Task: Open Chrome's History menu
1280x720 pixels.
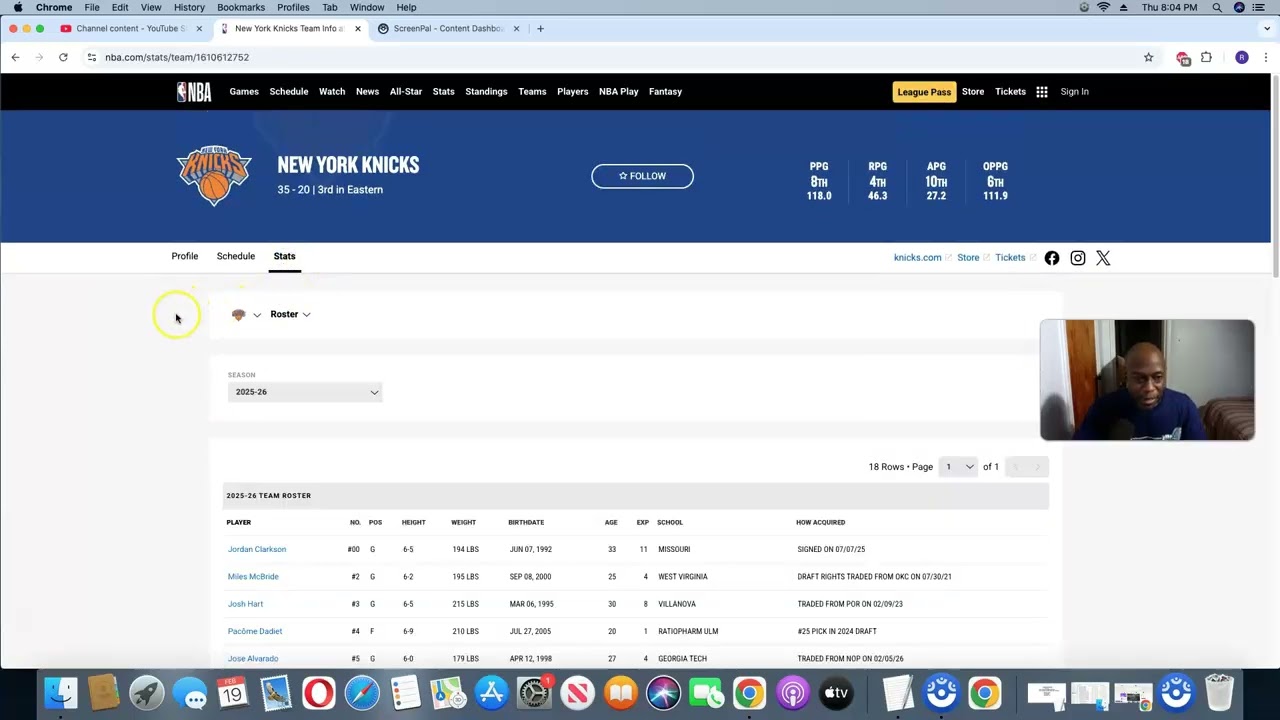Action: (189, 7)
